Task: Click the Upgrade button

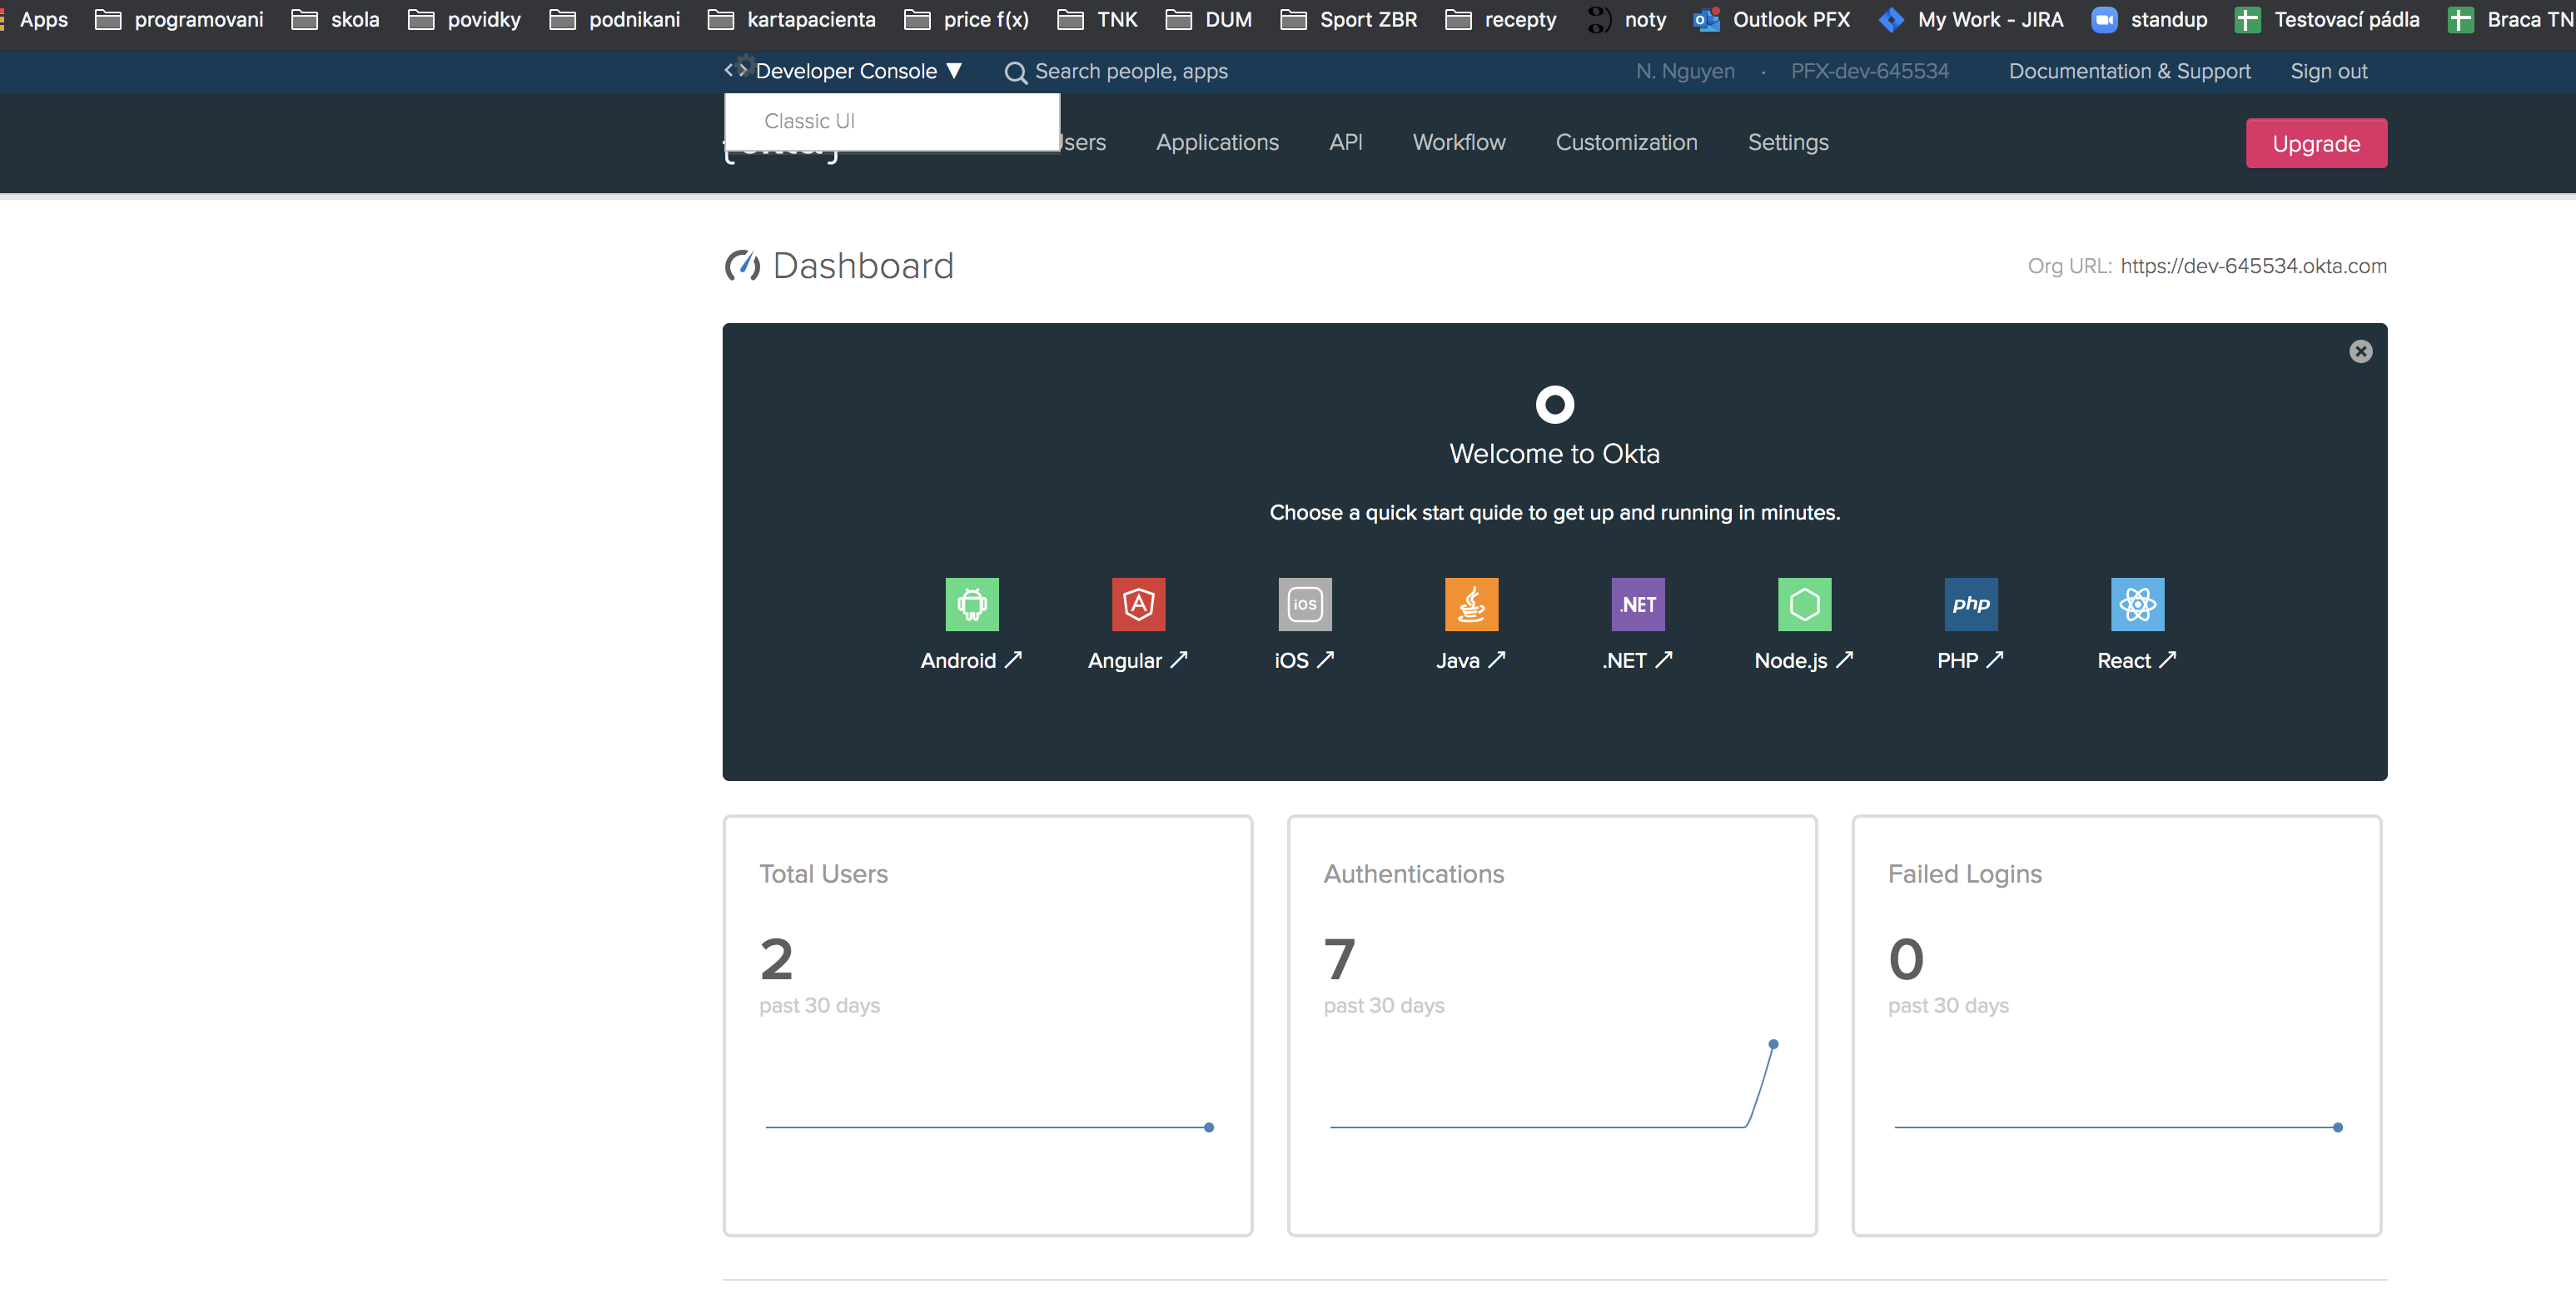Action: pyautogui.click(x=2317, y=142)
